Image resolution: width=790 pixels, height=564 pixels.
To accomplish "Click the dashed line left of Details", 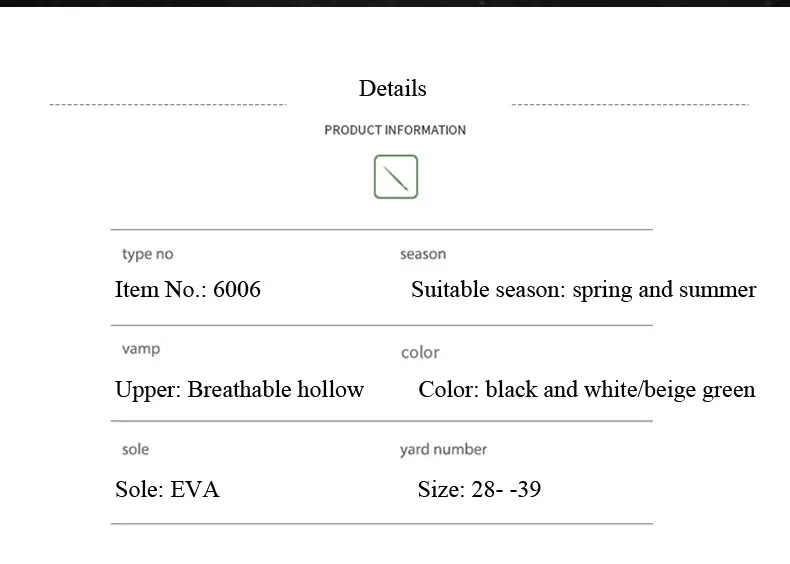I will click(168, 104).
